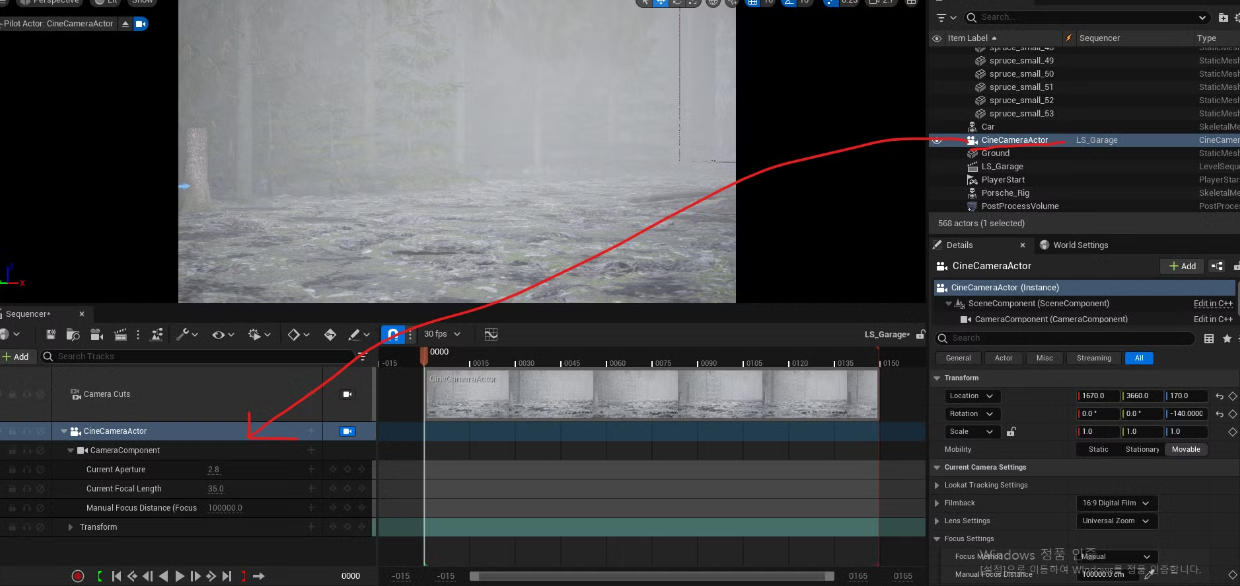Play the sequence in reverse
The width and height of the screenshot is (1240, 586).
click(164, 576)
